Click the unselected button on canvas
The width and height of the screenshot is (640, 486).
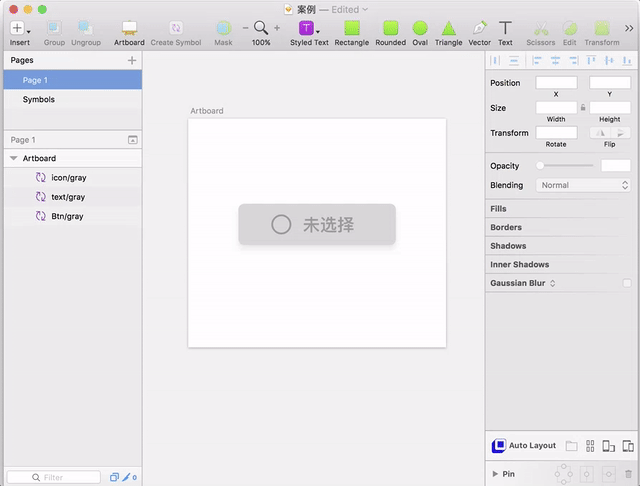pyautogui.click(x=317, y=224)
